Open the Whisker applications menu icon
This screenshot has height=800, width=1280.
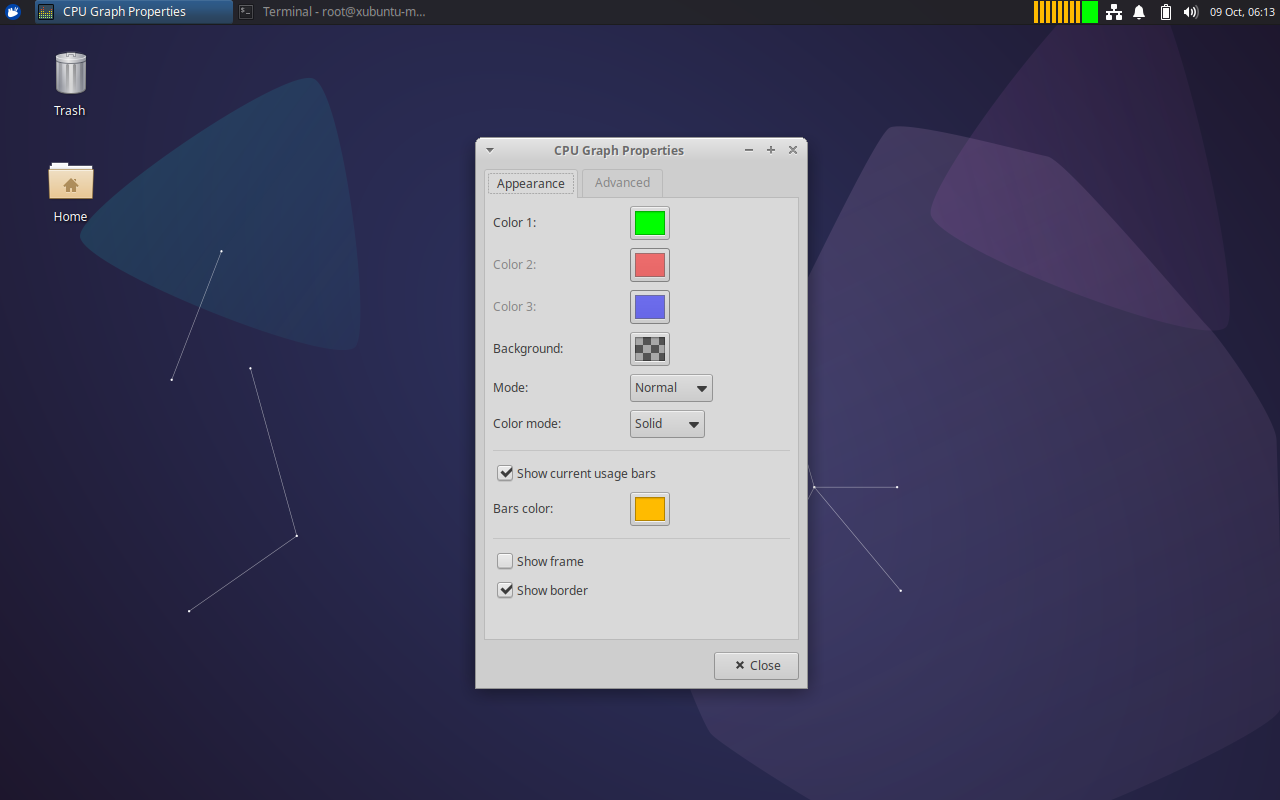coord(13,12)
